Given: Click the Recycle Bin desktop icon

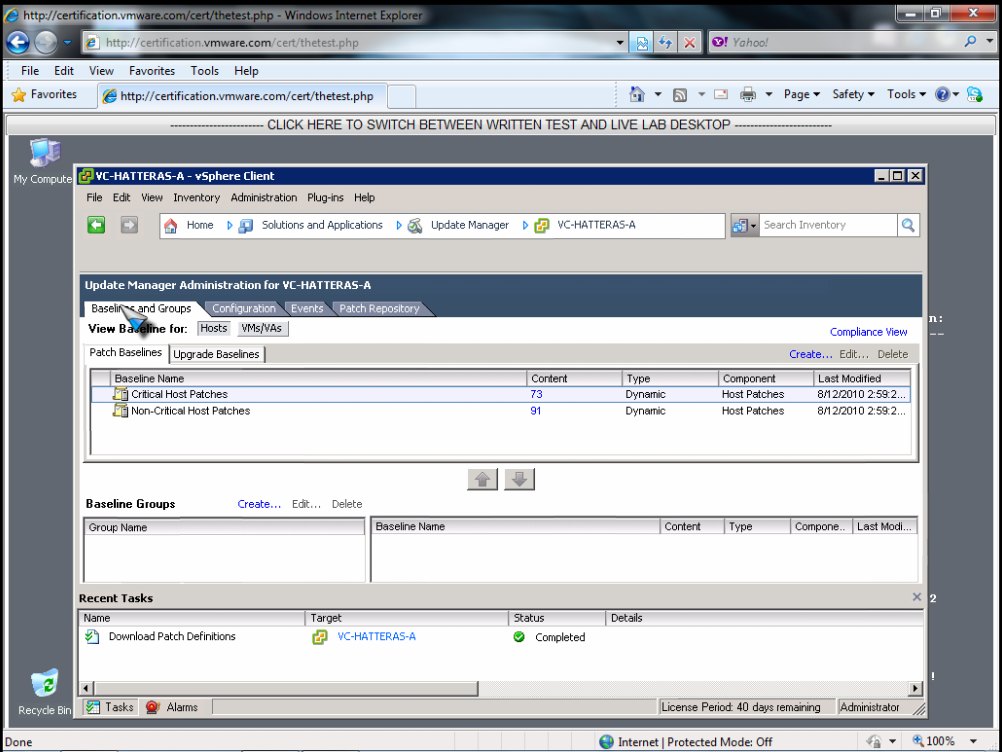Looking at the screenshot, I should click(45, 684).
